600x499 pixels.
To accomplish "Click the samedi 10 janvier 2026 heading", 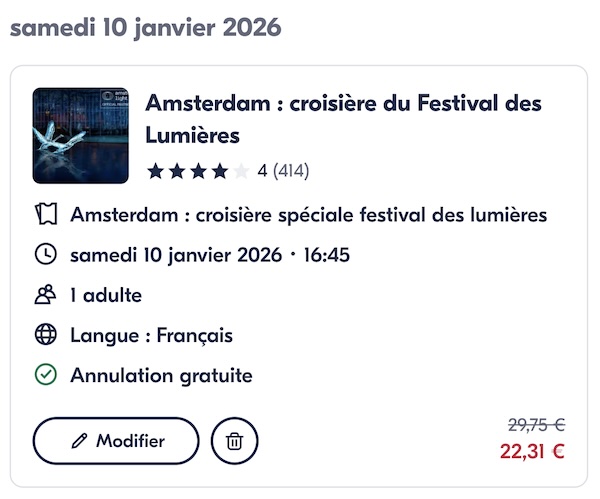I will (x=145, y=27).
